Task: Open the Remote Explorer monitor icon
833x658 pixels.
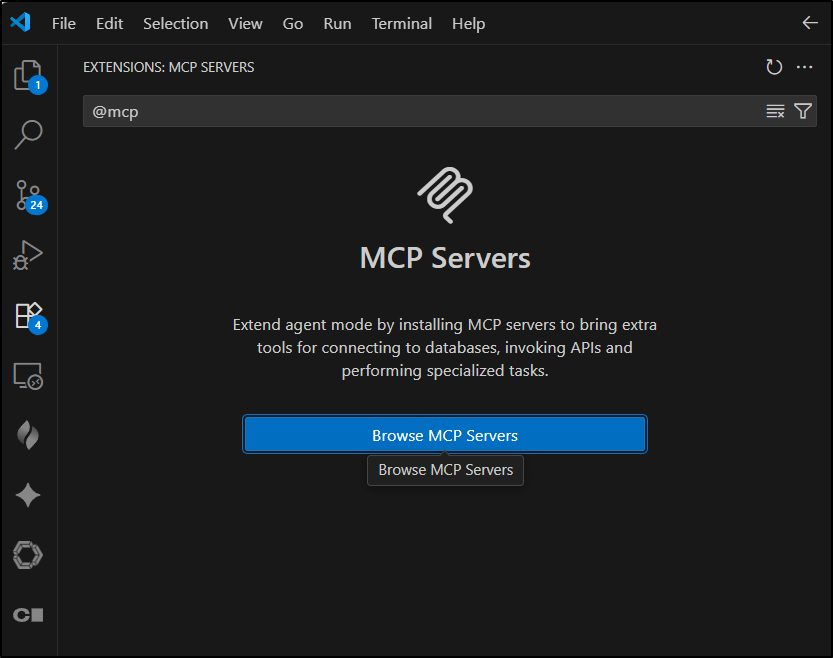Action: coord(28,376)
